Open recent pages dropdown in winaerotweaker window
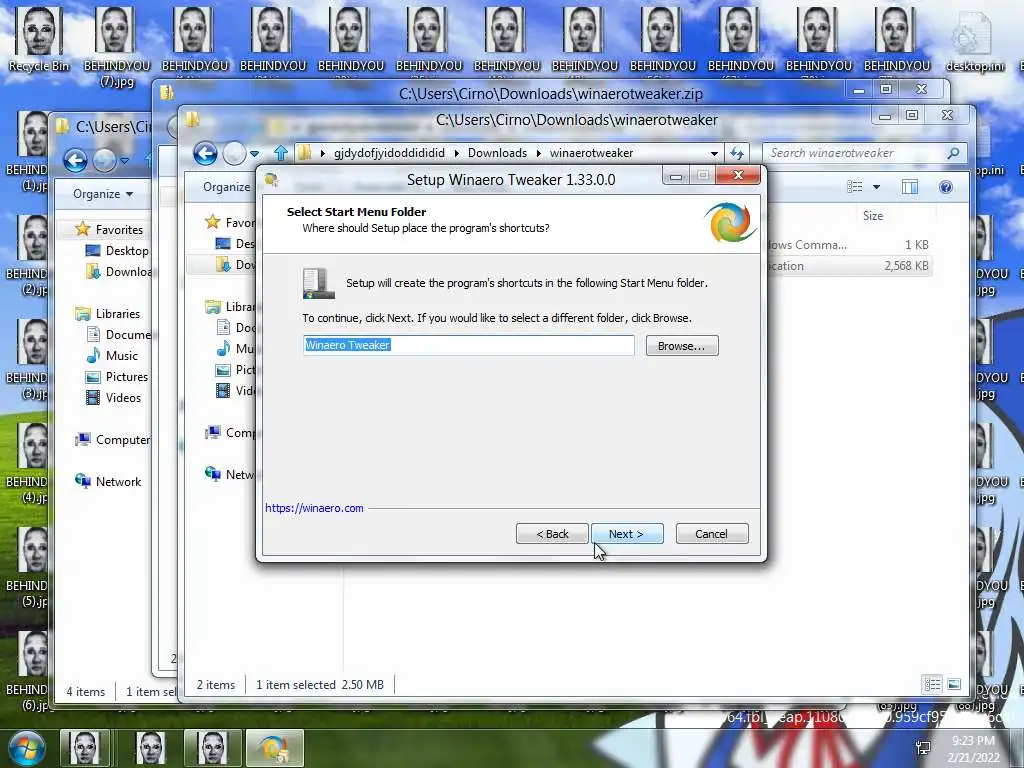The height and width of the screenshot is (768, 1024). (255, 154)
